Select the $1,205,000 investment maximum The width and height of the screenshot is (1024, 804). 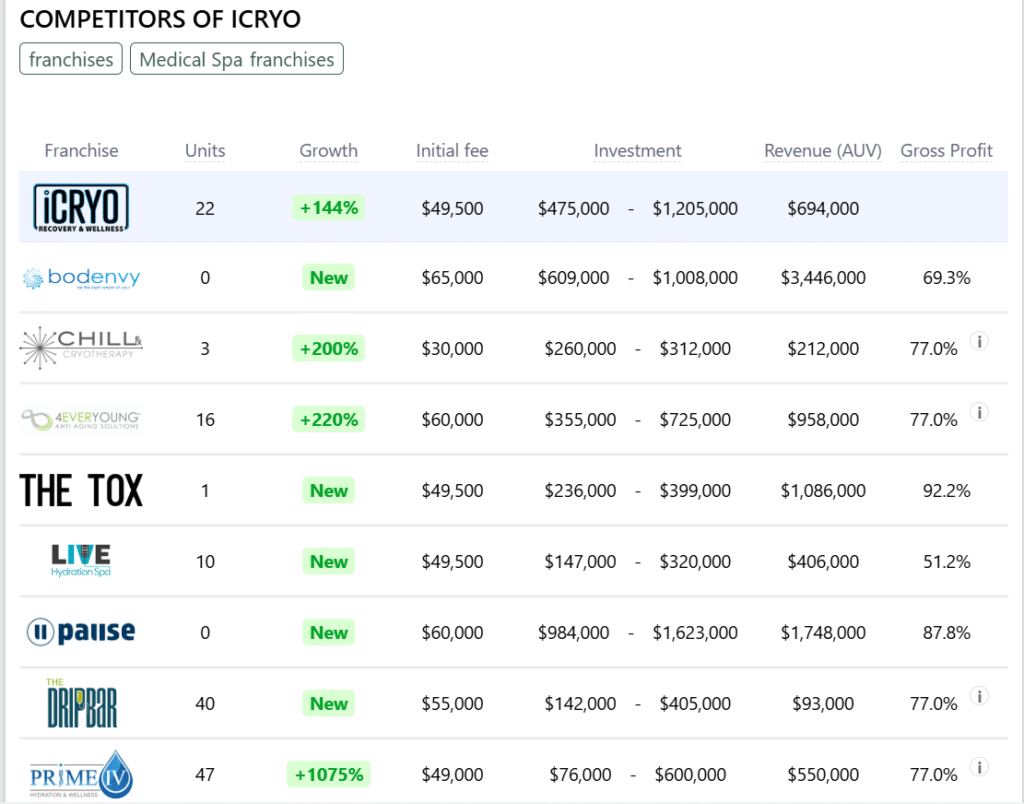[695, 208]
